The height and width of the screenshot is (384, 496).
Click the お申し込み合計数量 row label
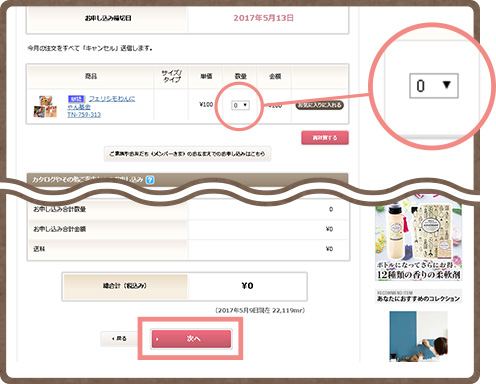tap(60, 209)
